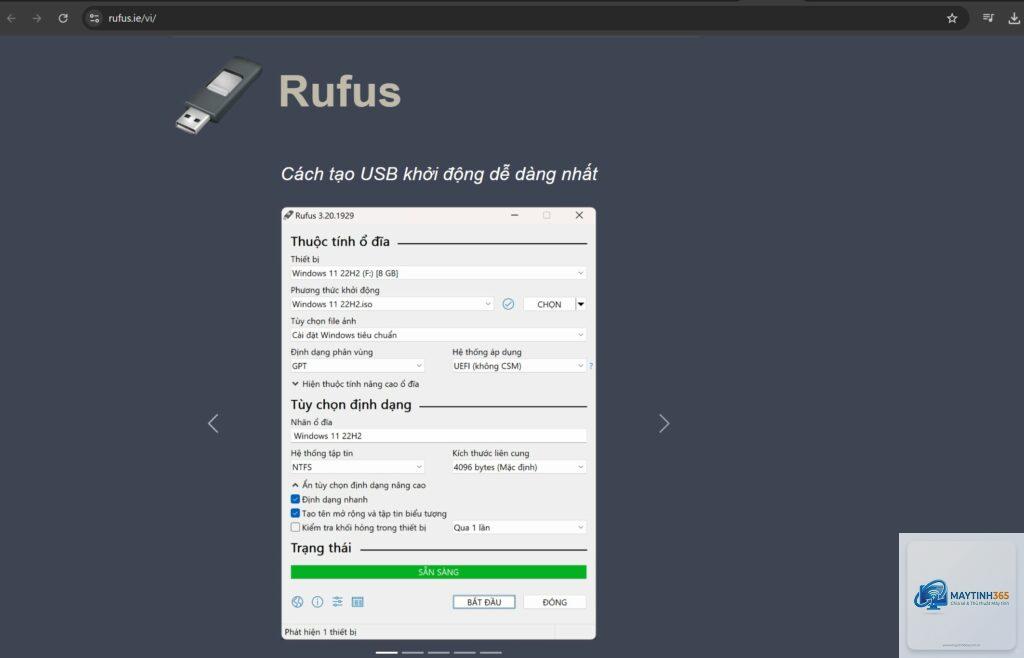1024x658 pixels.
Task: Open the Rufus settings sliders icon
Action: click(337, 602)
